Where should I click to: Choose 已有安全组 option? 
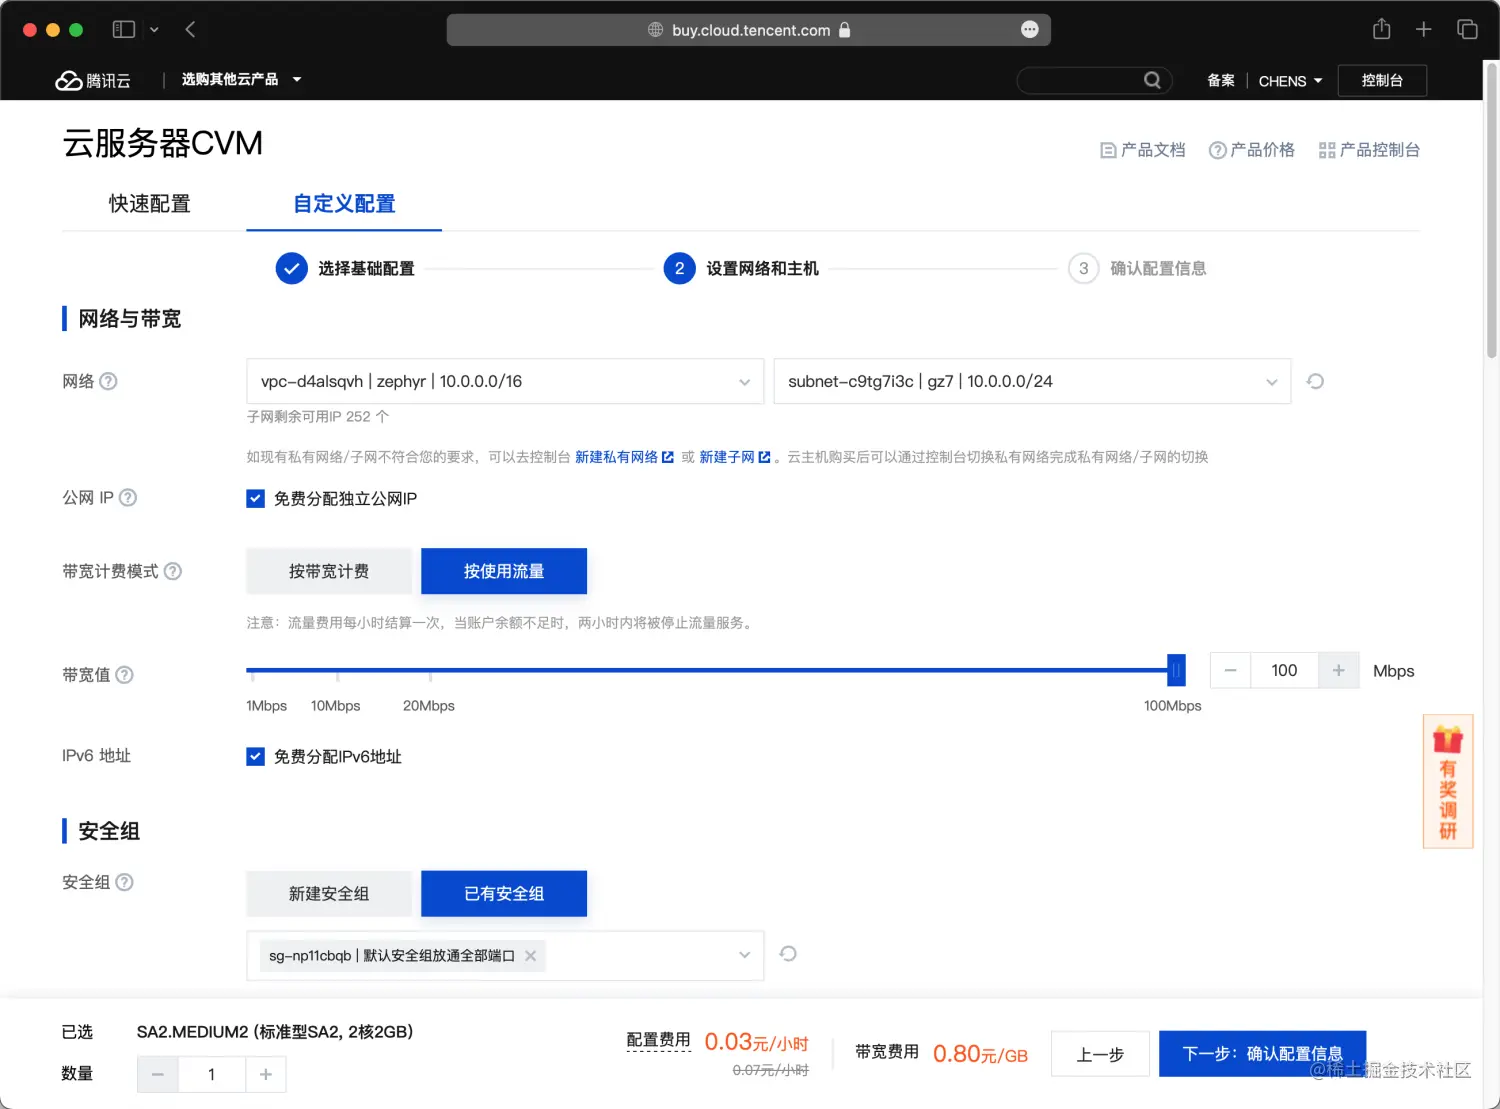(504, 893)
